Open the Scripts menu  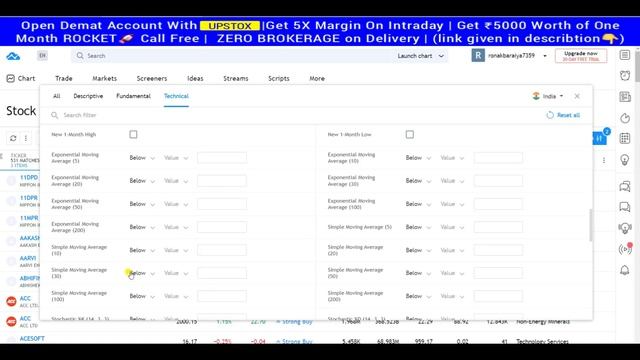pos(279,78)
